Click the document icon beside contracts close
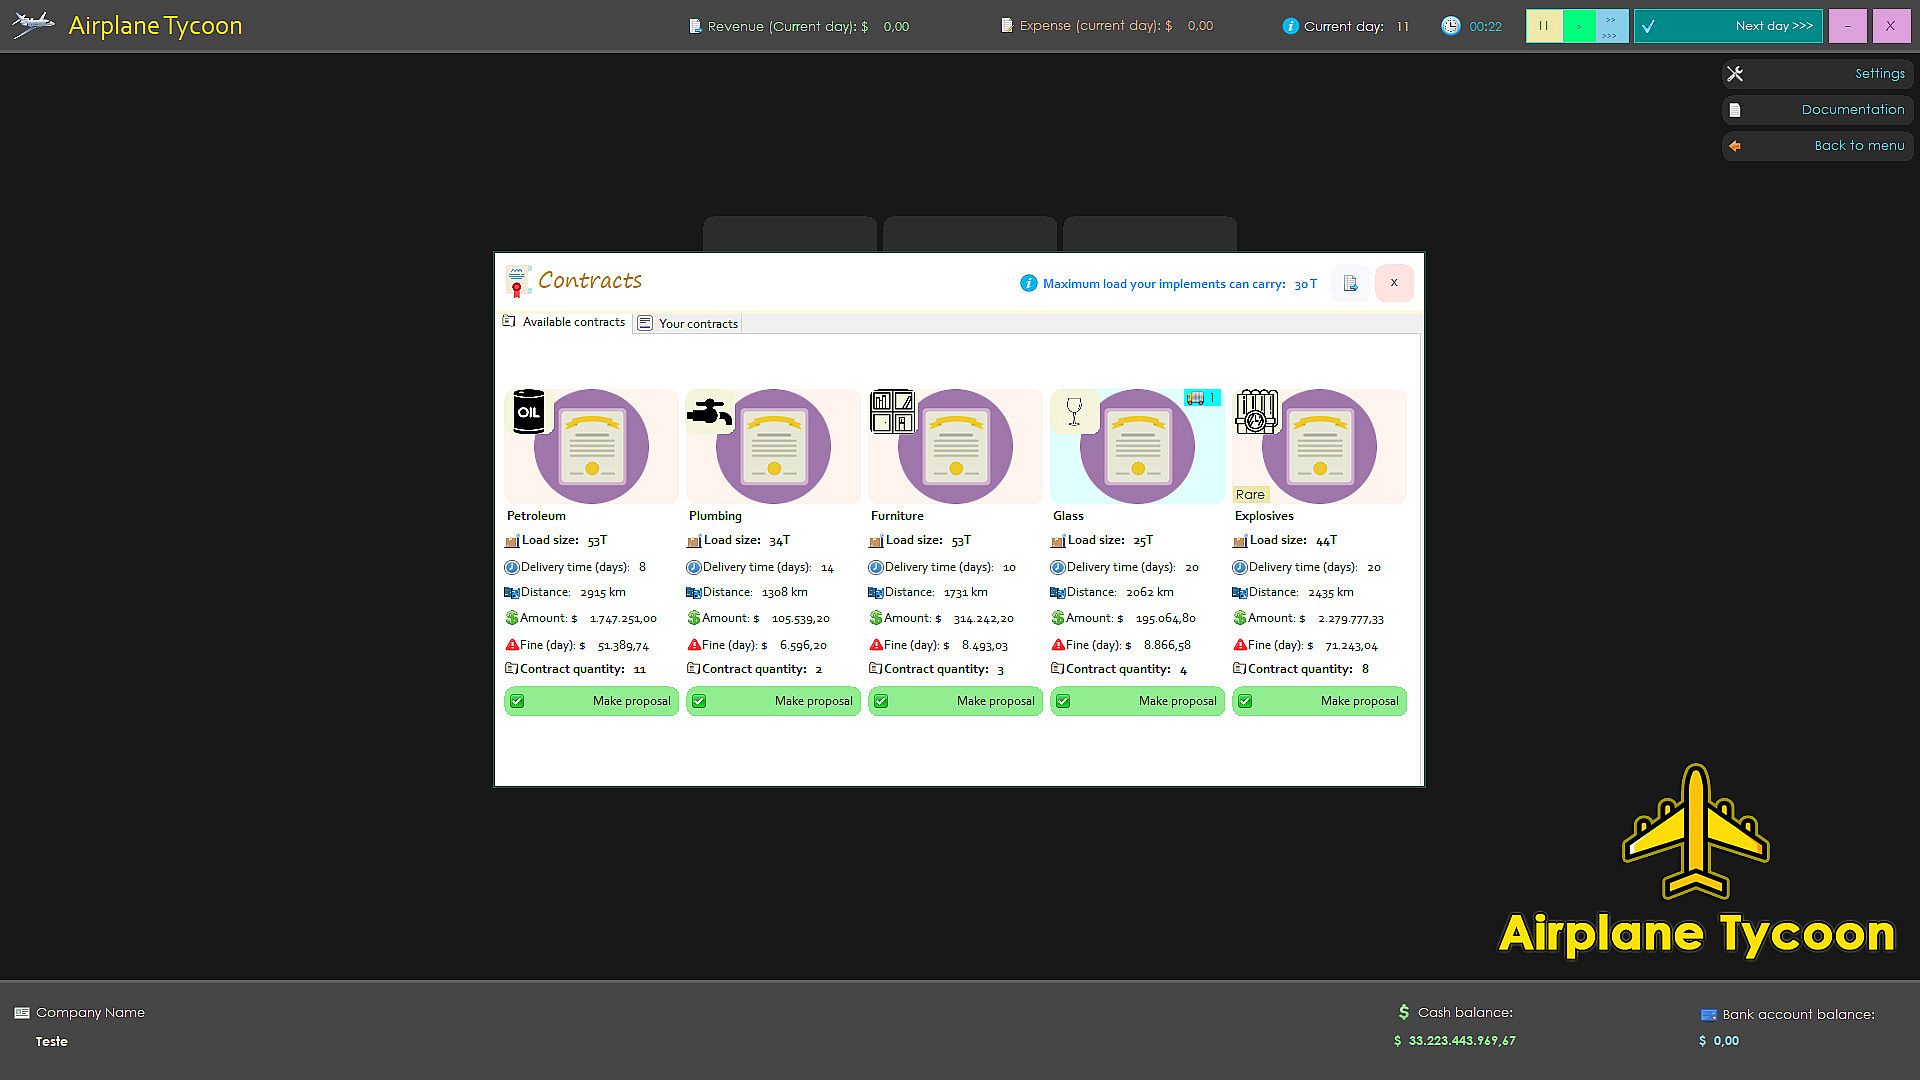Viewport: 1920px width, 1080px height. click(x=1350, y=283)
